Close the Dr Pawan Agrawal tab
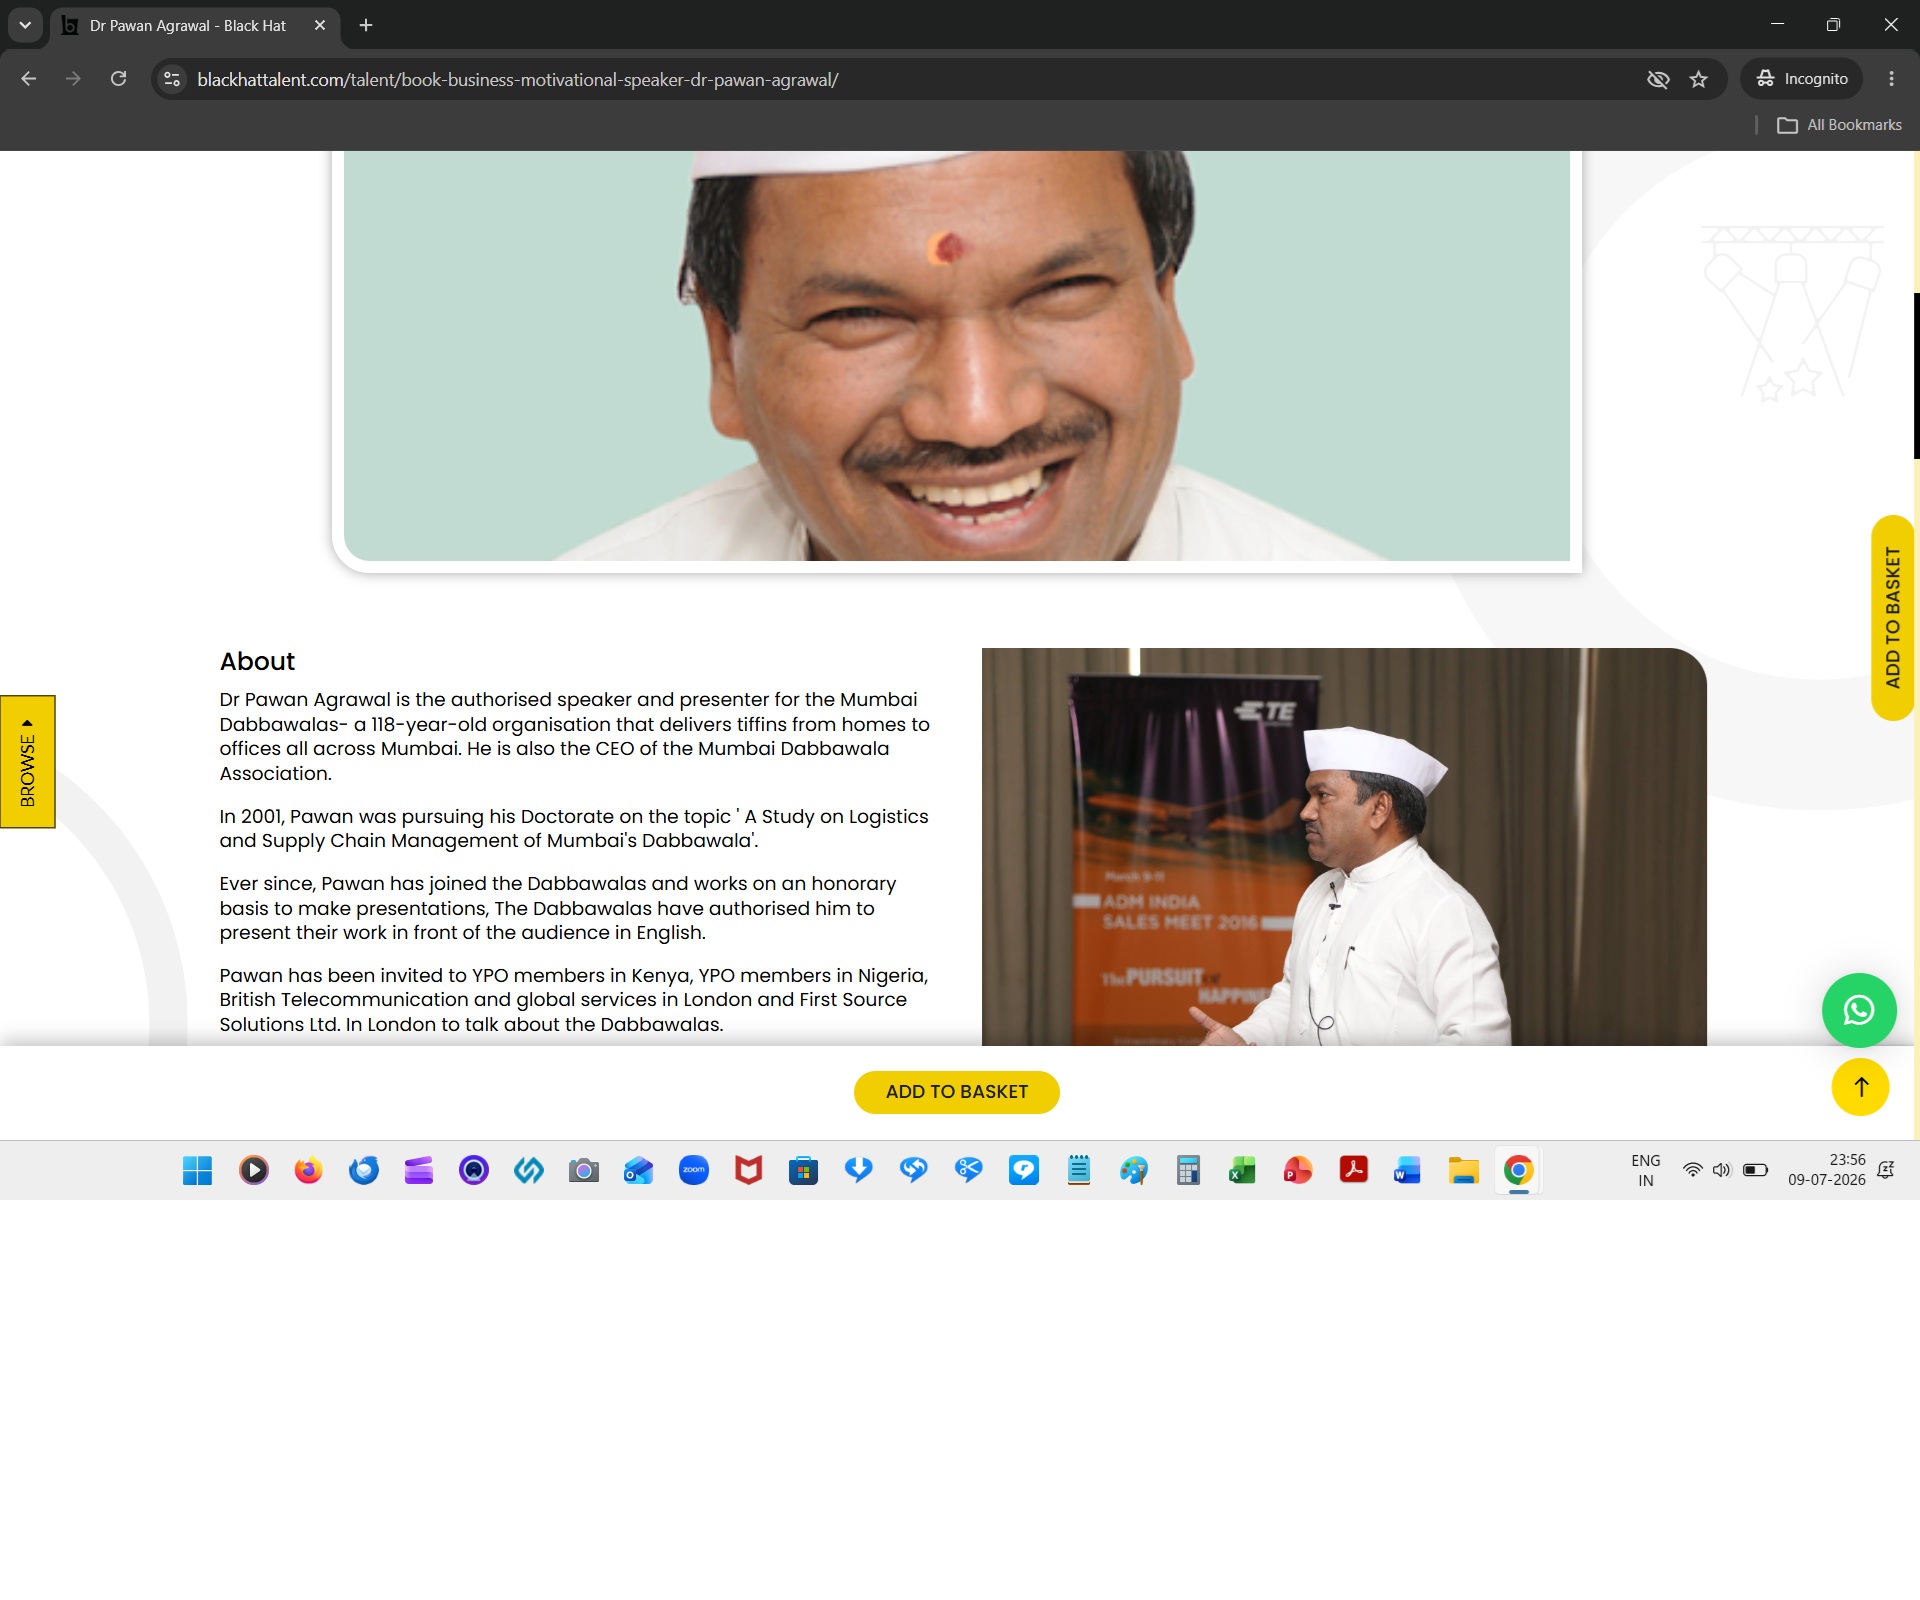The height and width of the screenshot is (1600, 1920). [320, 25]
